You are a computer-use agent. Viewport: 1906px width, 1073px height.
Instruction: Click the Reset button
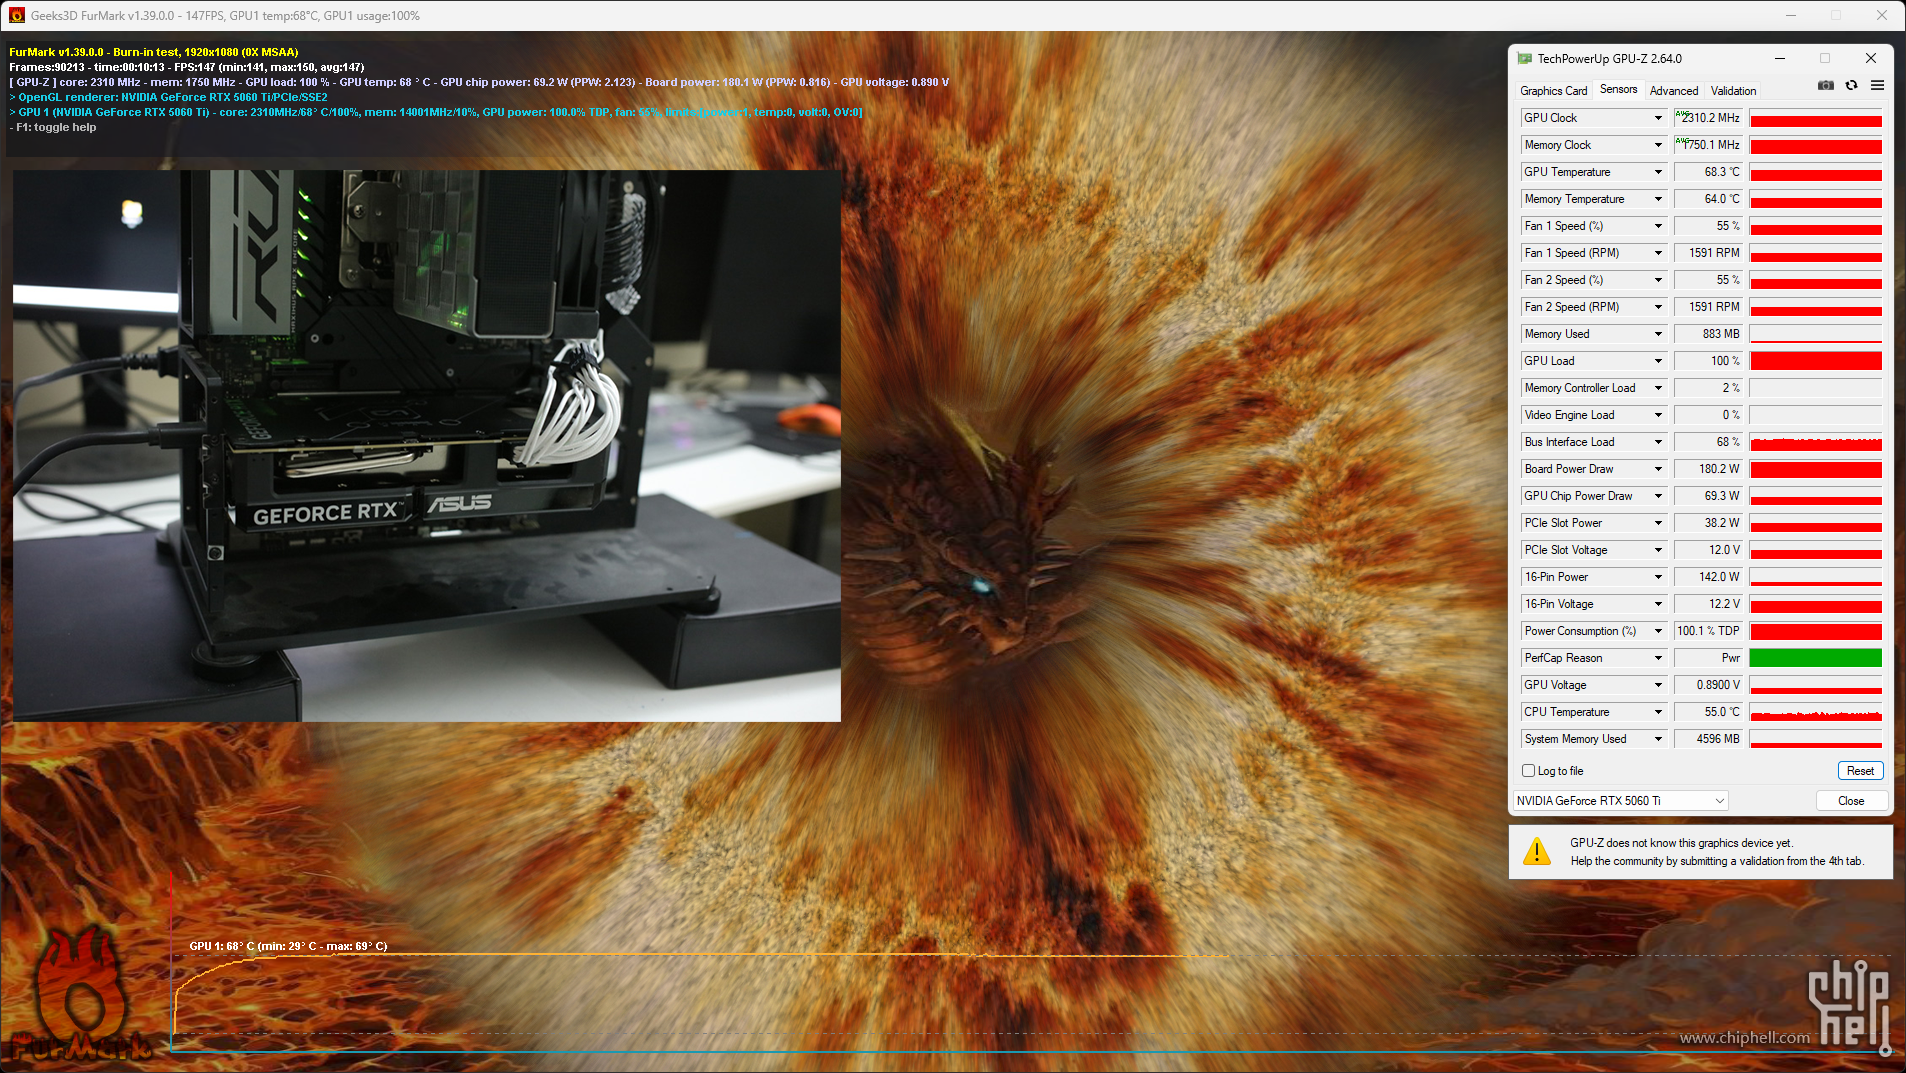1860,771
